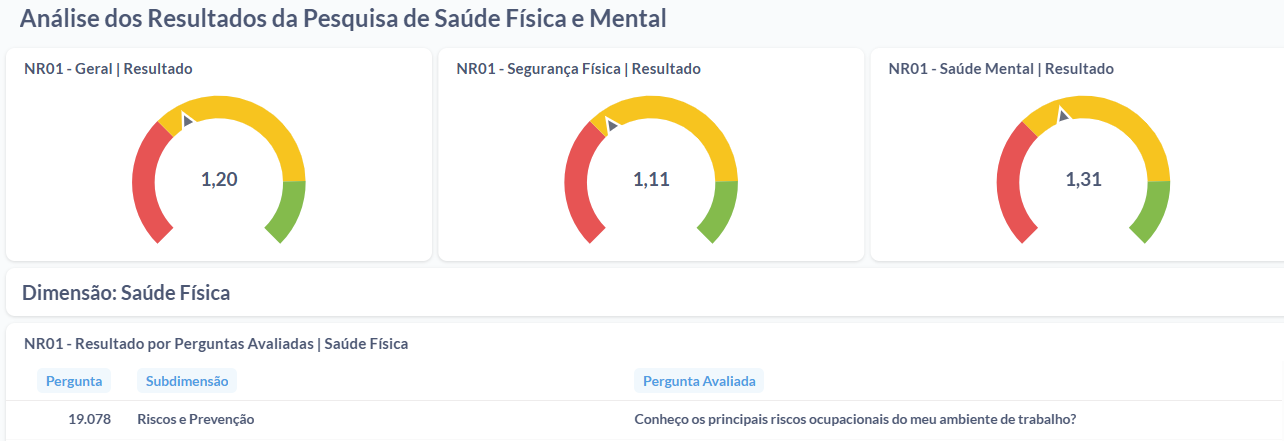The height and width of the screenshot is (441, 1284).
Task: Click the 1,20 value in the Geral gauge
Action: (219, 180)
